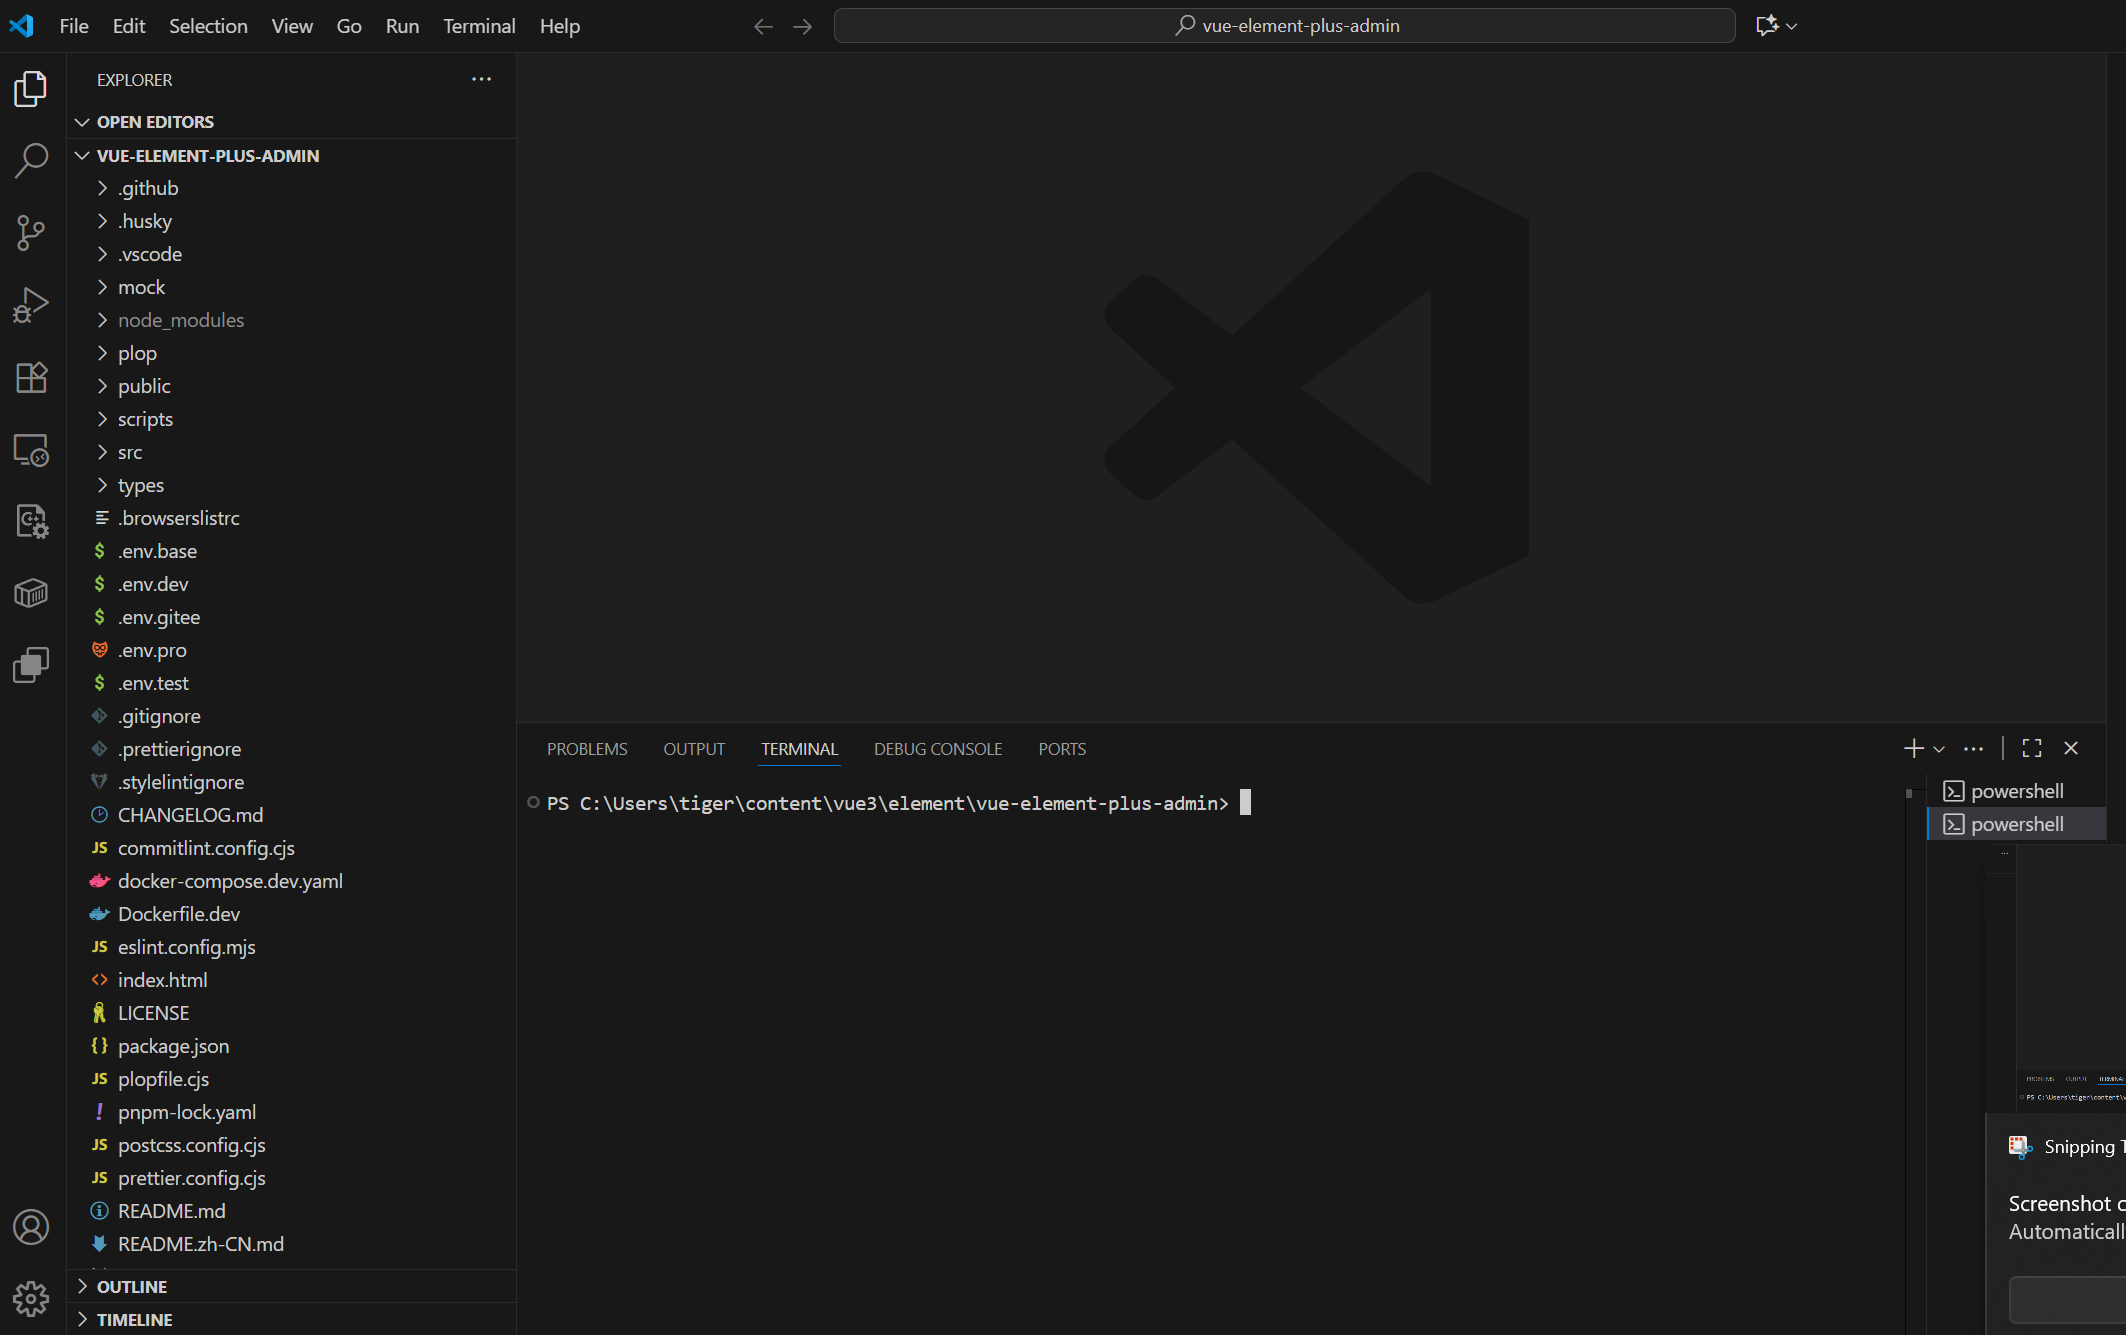Expand the types folder
This screenshot has width=2126, height=1335.
291,485
